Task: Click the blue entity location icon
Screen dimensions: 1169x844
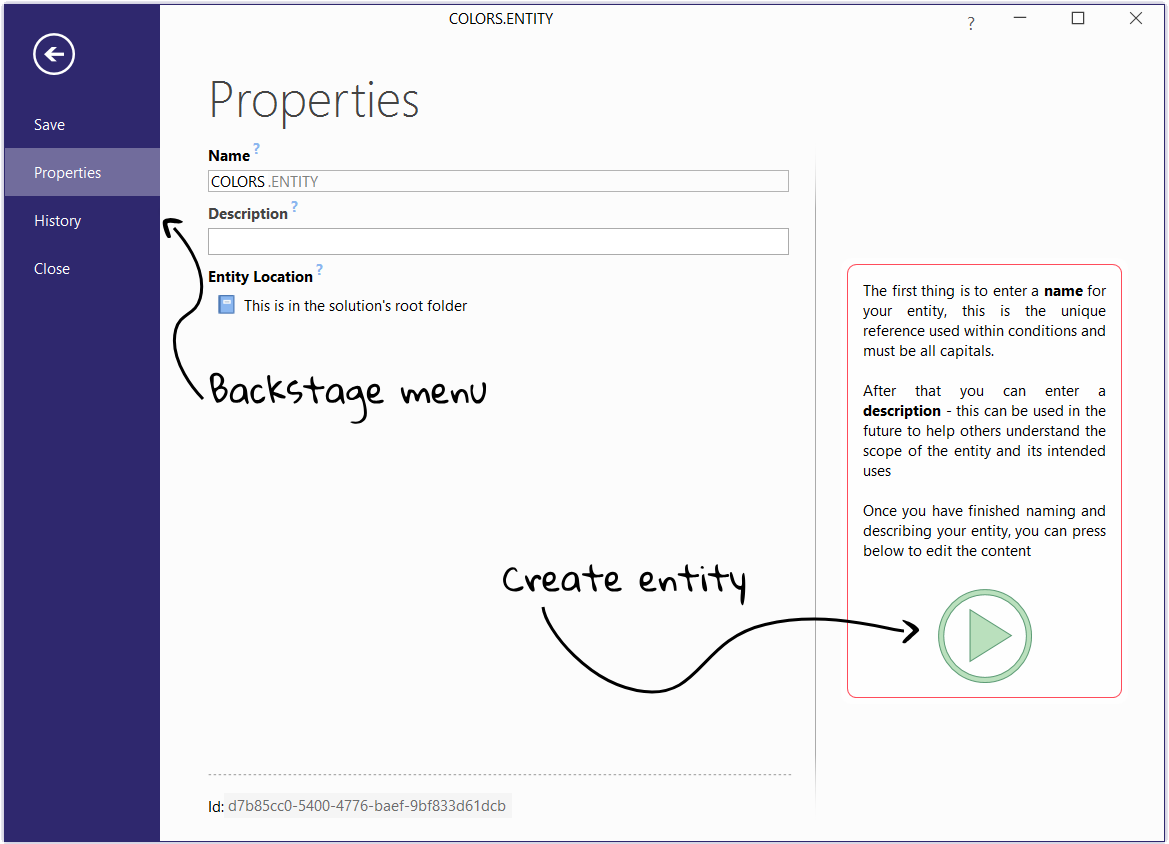Action: pyautogui.click(x=226, y=305)
